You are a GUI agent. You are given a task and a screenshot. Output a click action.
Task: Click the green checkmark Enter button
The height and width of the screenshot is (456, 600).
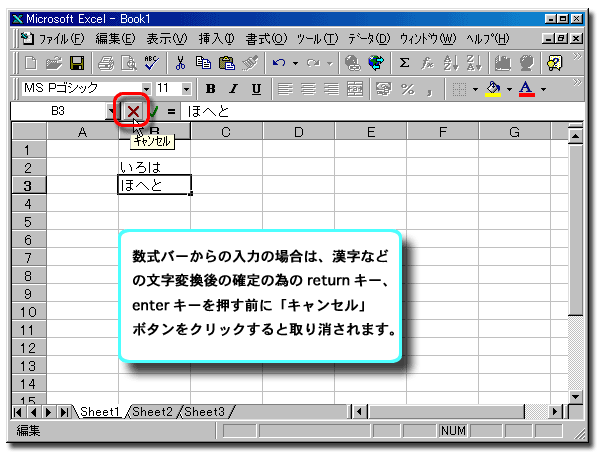pos(153,111)
